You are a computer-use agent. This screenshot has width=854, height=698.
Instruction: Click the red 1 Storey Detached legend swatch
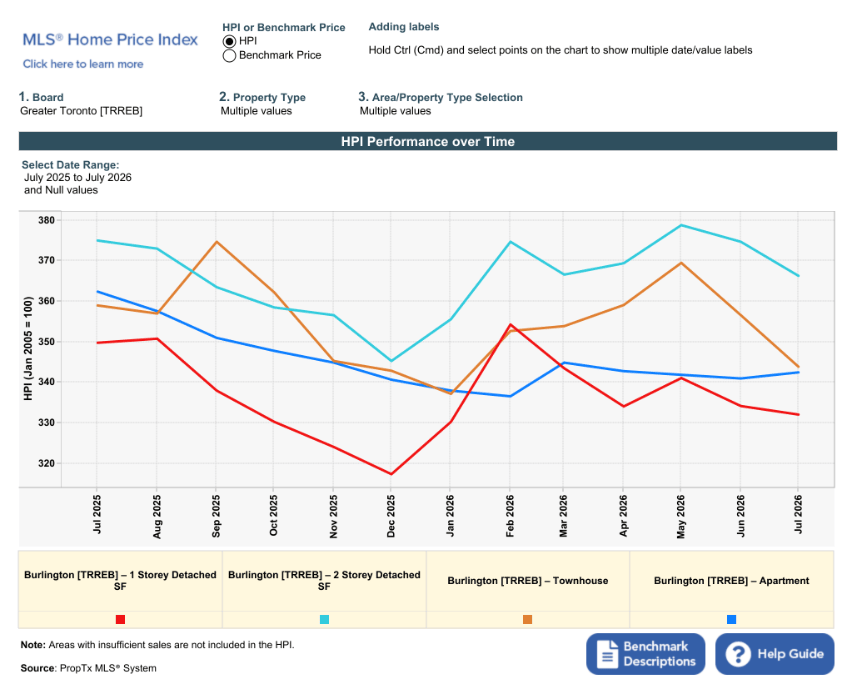click(120, 619)
